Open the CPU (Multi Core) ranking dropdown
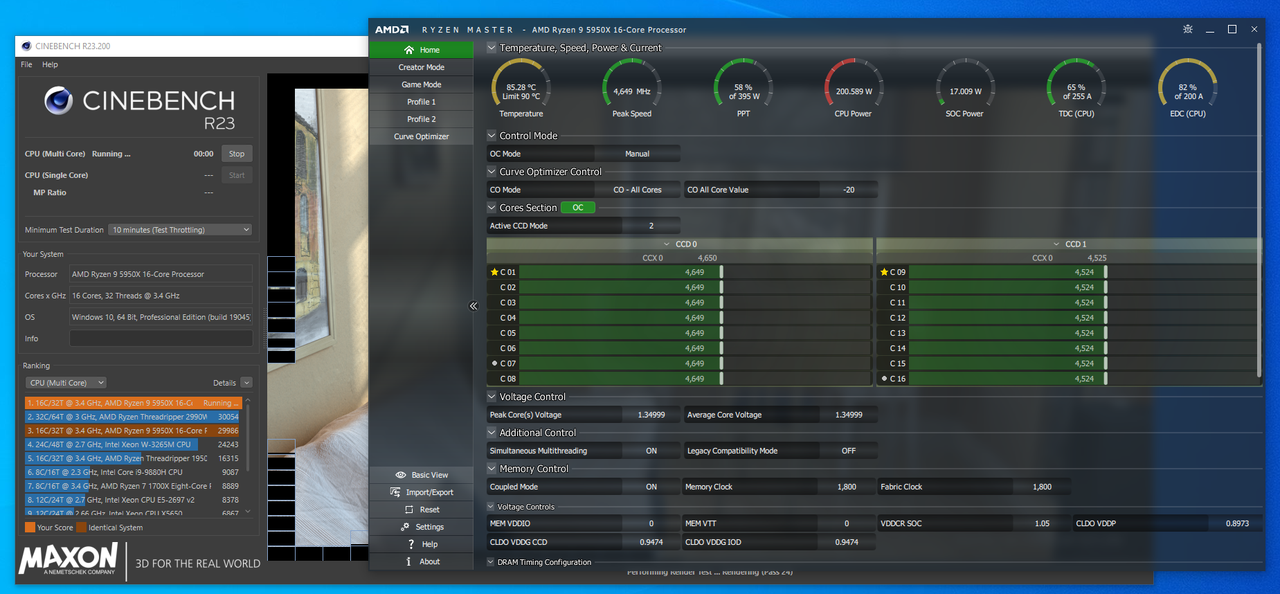Viewport: 1280px width, 594px height. 66,383
